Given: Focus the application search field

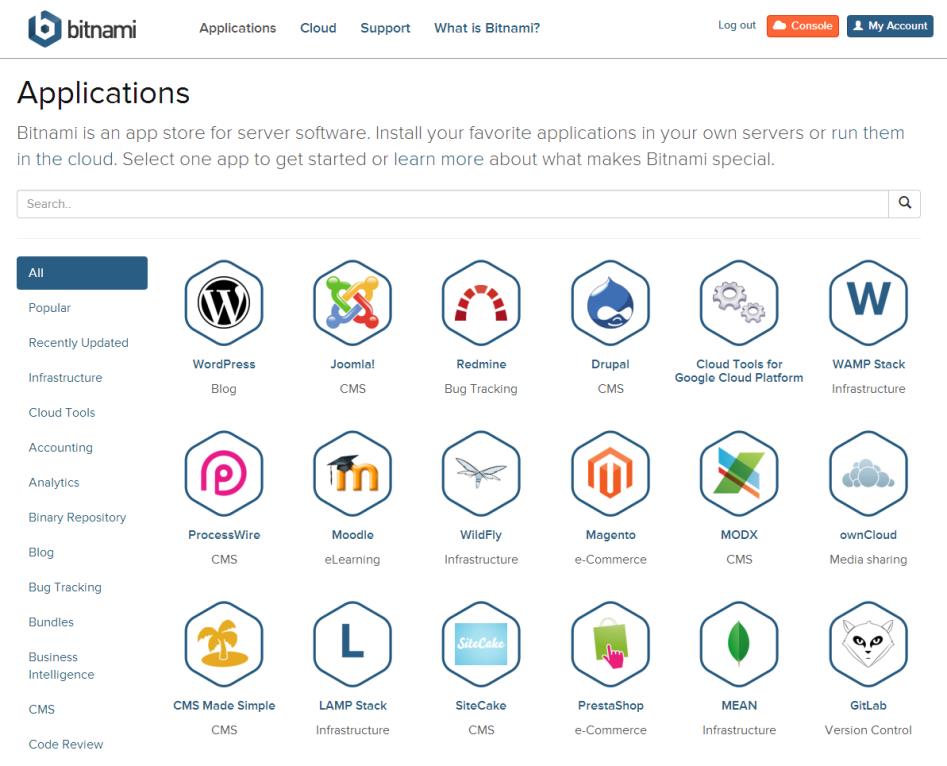Looking at the screenshot, I should (452, 204).
